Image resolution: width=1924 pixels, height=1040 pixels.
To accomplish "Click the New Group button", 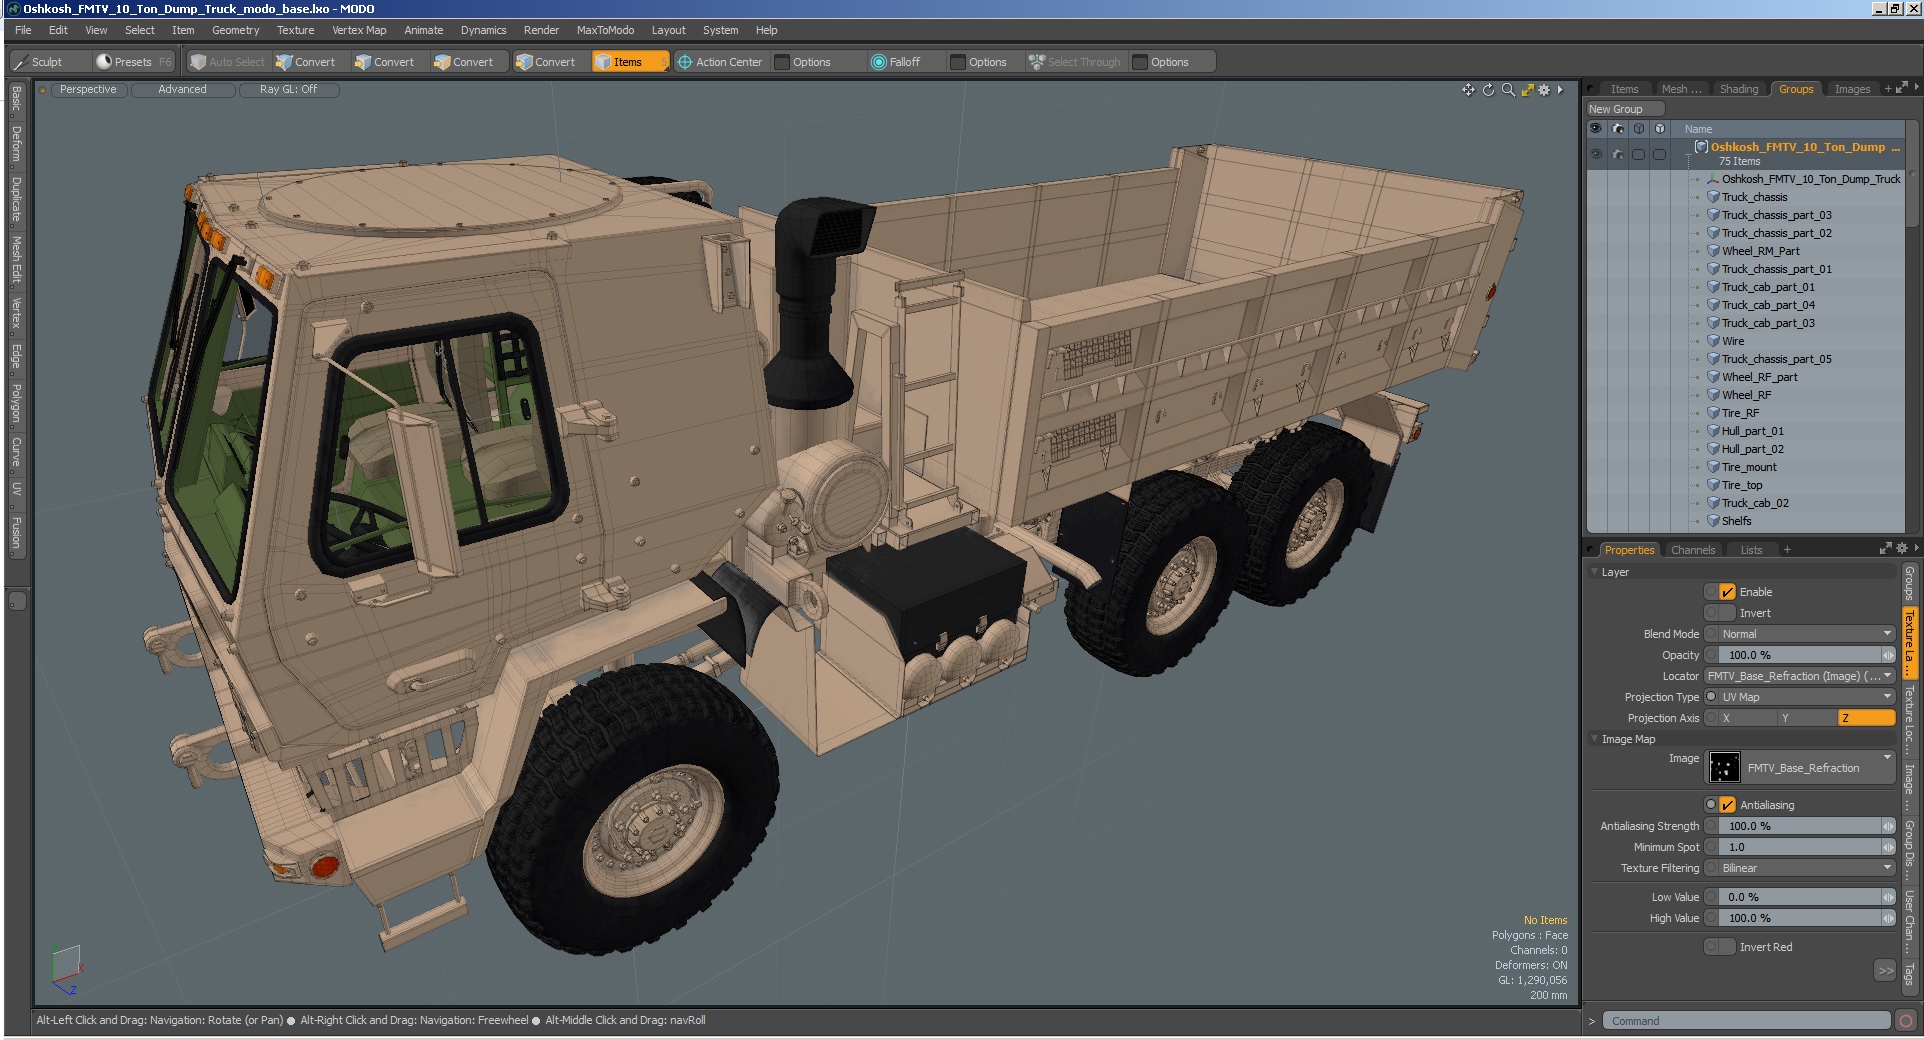I will 1625,109.
